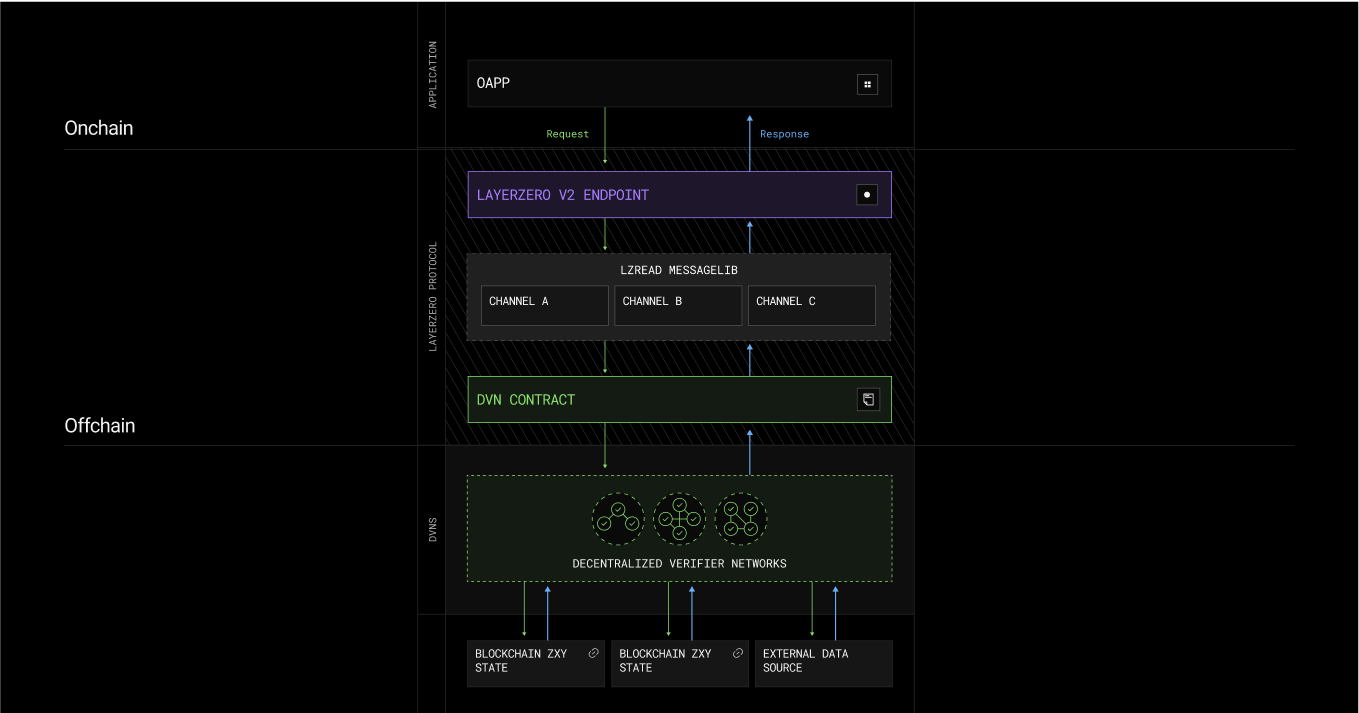
Task: Open the document icon on DVN Contract
Action: click(x=866, y=399)
